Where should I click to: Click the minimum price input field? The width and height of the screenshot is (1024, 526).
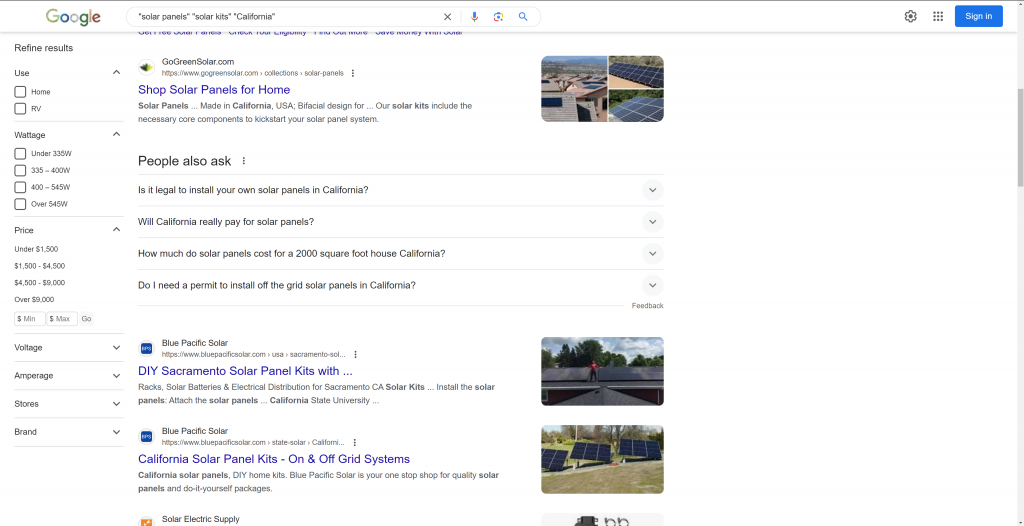30,319
